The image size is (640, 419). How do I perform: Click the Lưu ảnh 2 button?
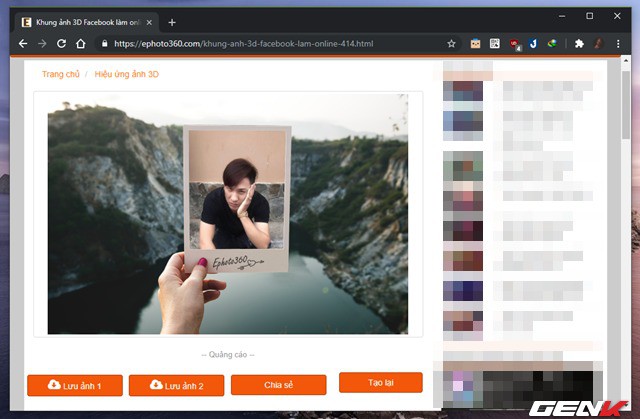(176, 386)
